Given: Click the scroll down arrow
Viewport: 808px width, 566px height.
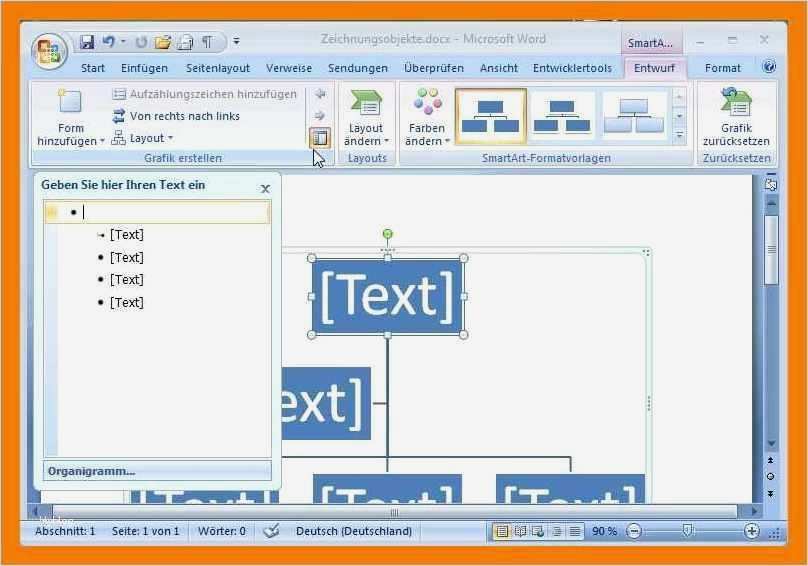Looking at the screenshot, I should tap(771, 443).
